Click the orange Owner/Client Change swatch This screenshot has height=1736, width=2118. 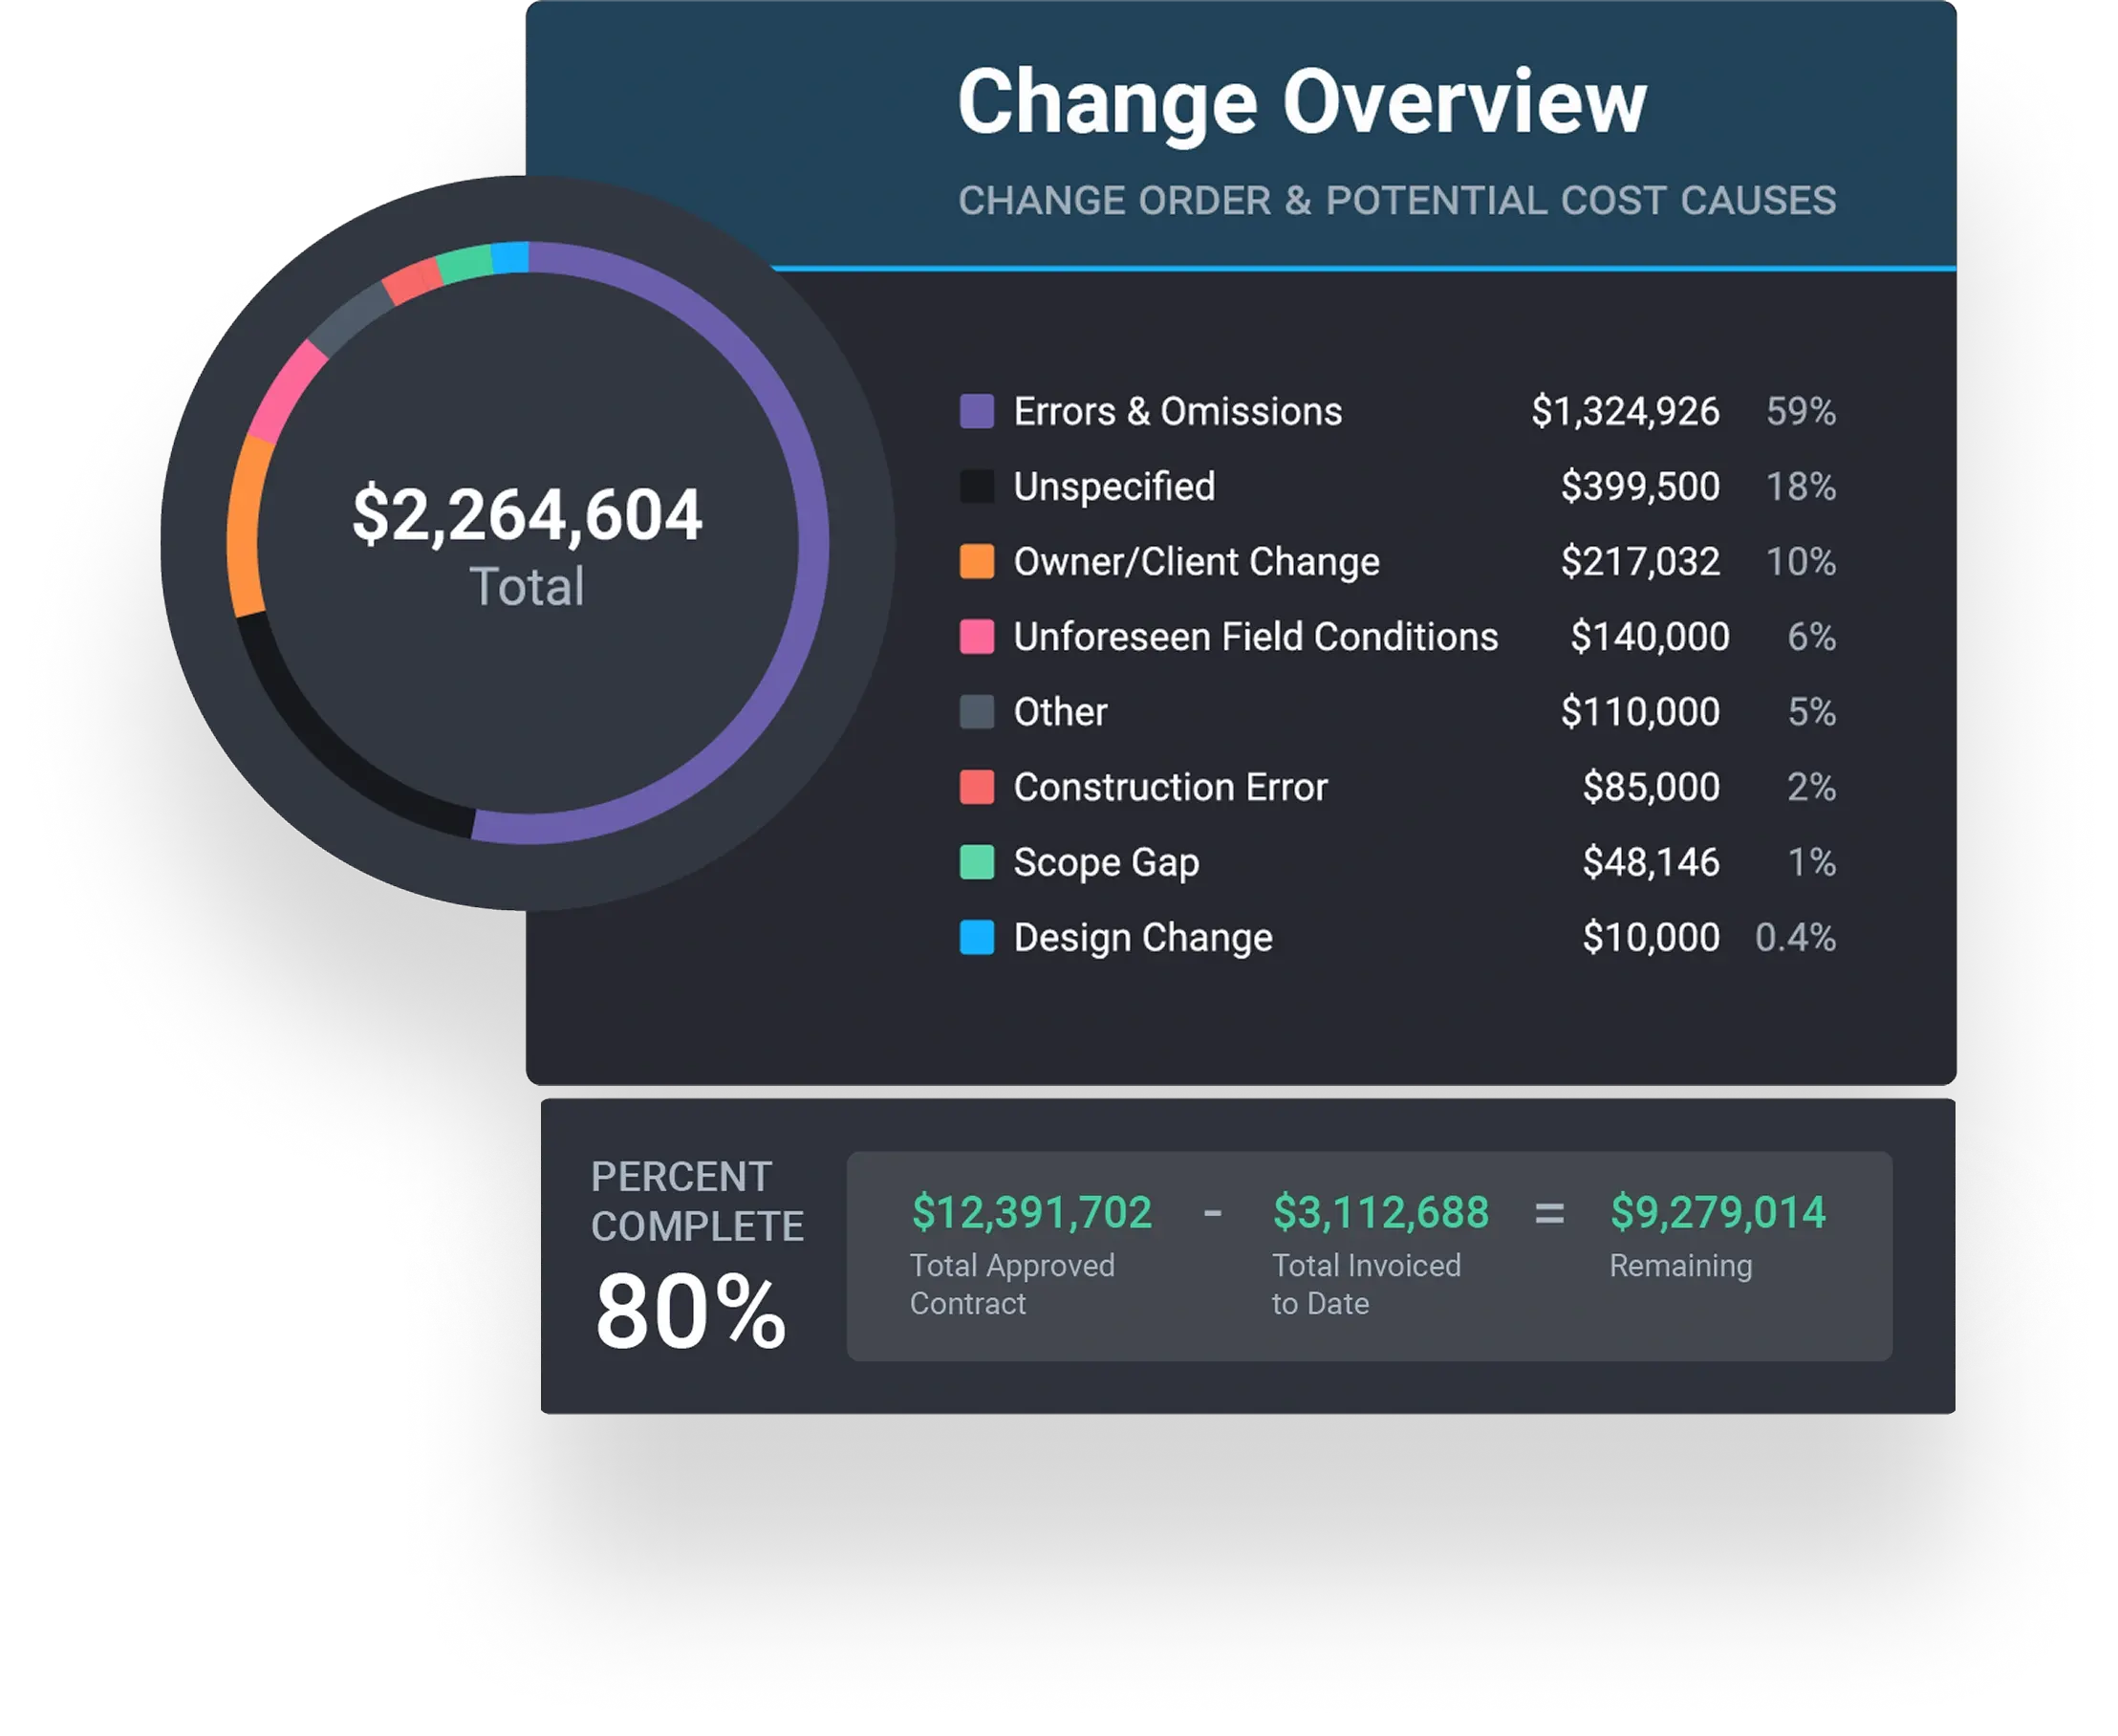[977, 561]
